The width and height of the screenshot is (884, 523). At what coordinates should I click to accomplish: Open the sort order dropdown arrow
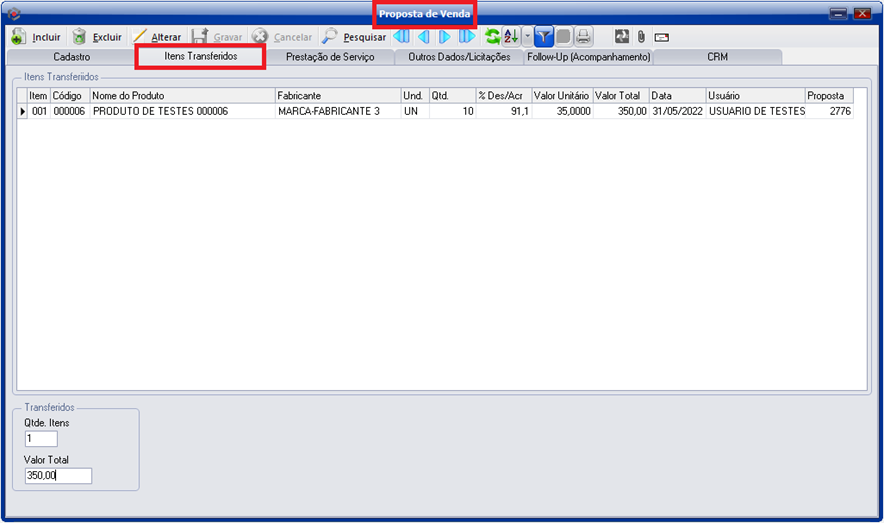[x=527, y=37]
